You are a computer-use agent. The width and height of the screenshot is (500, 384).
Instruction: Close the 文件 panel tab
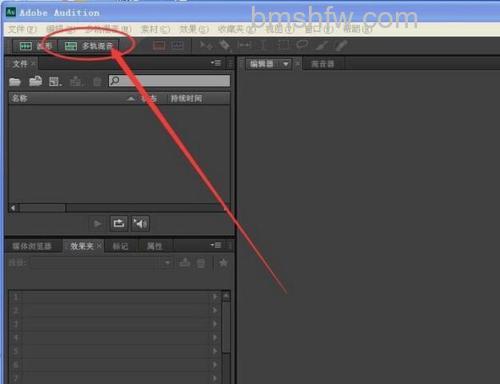point(33,63)
